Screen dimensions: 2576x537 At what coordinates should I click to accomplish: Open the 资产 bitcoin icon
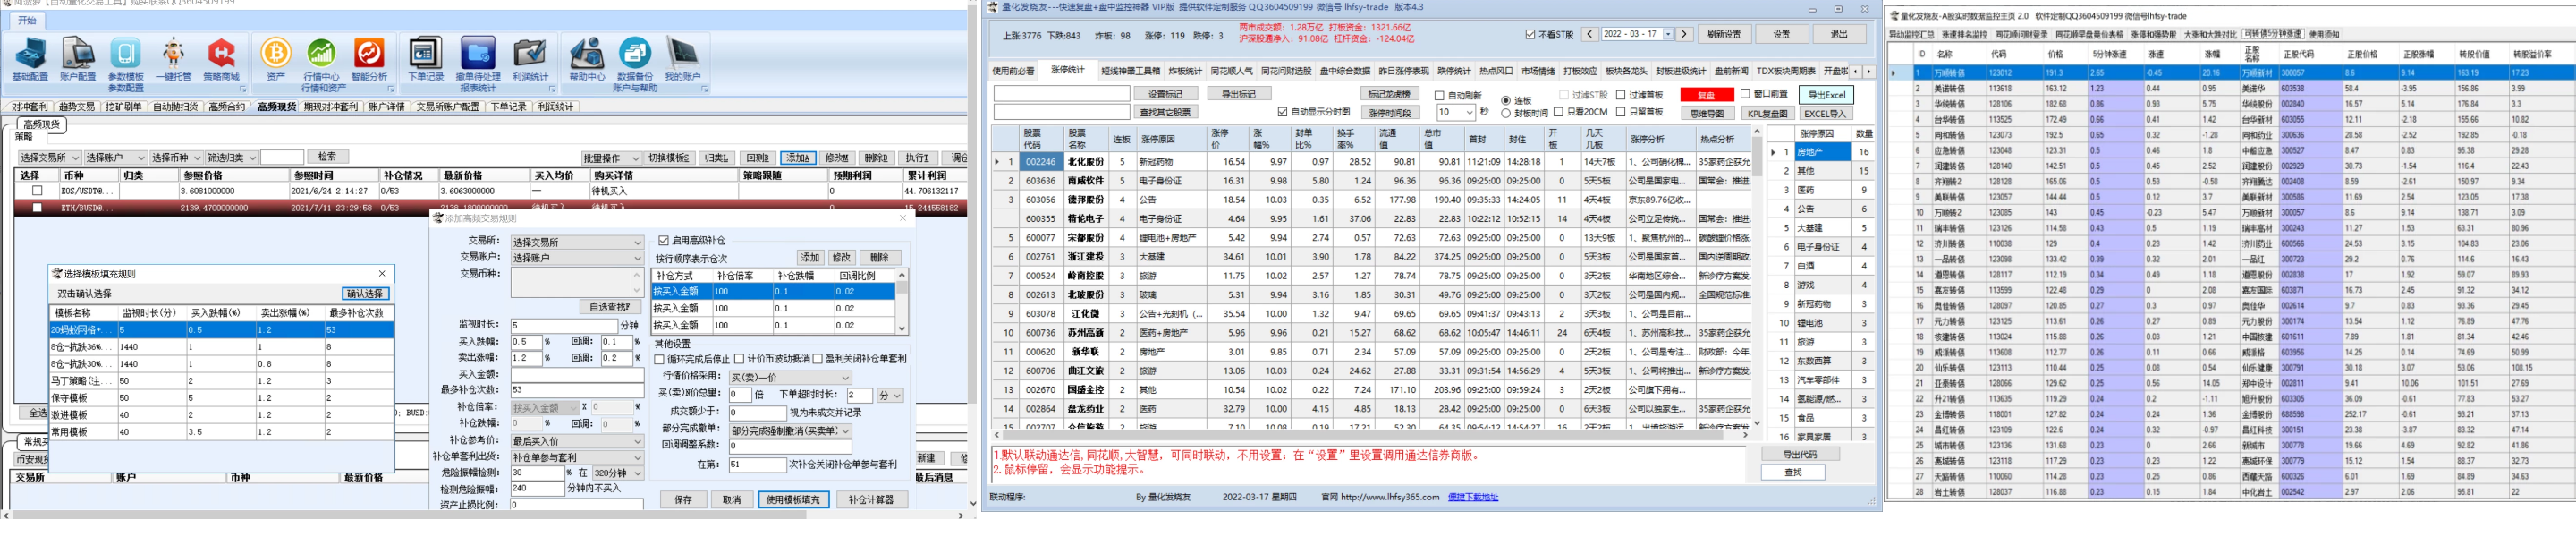point(276,60)
